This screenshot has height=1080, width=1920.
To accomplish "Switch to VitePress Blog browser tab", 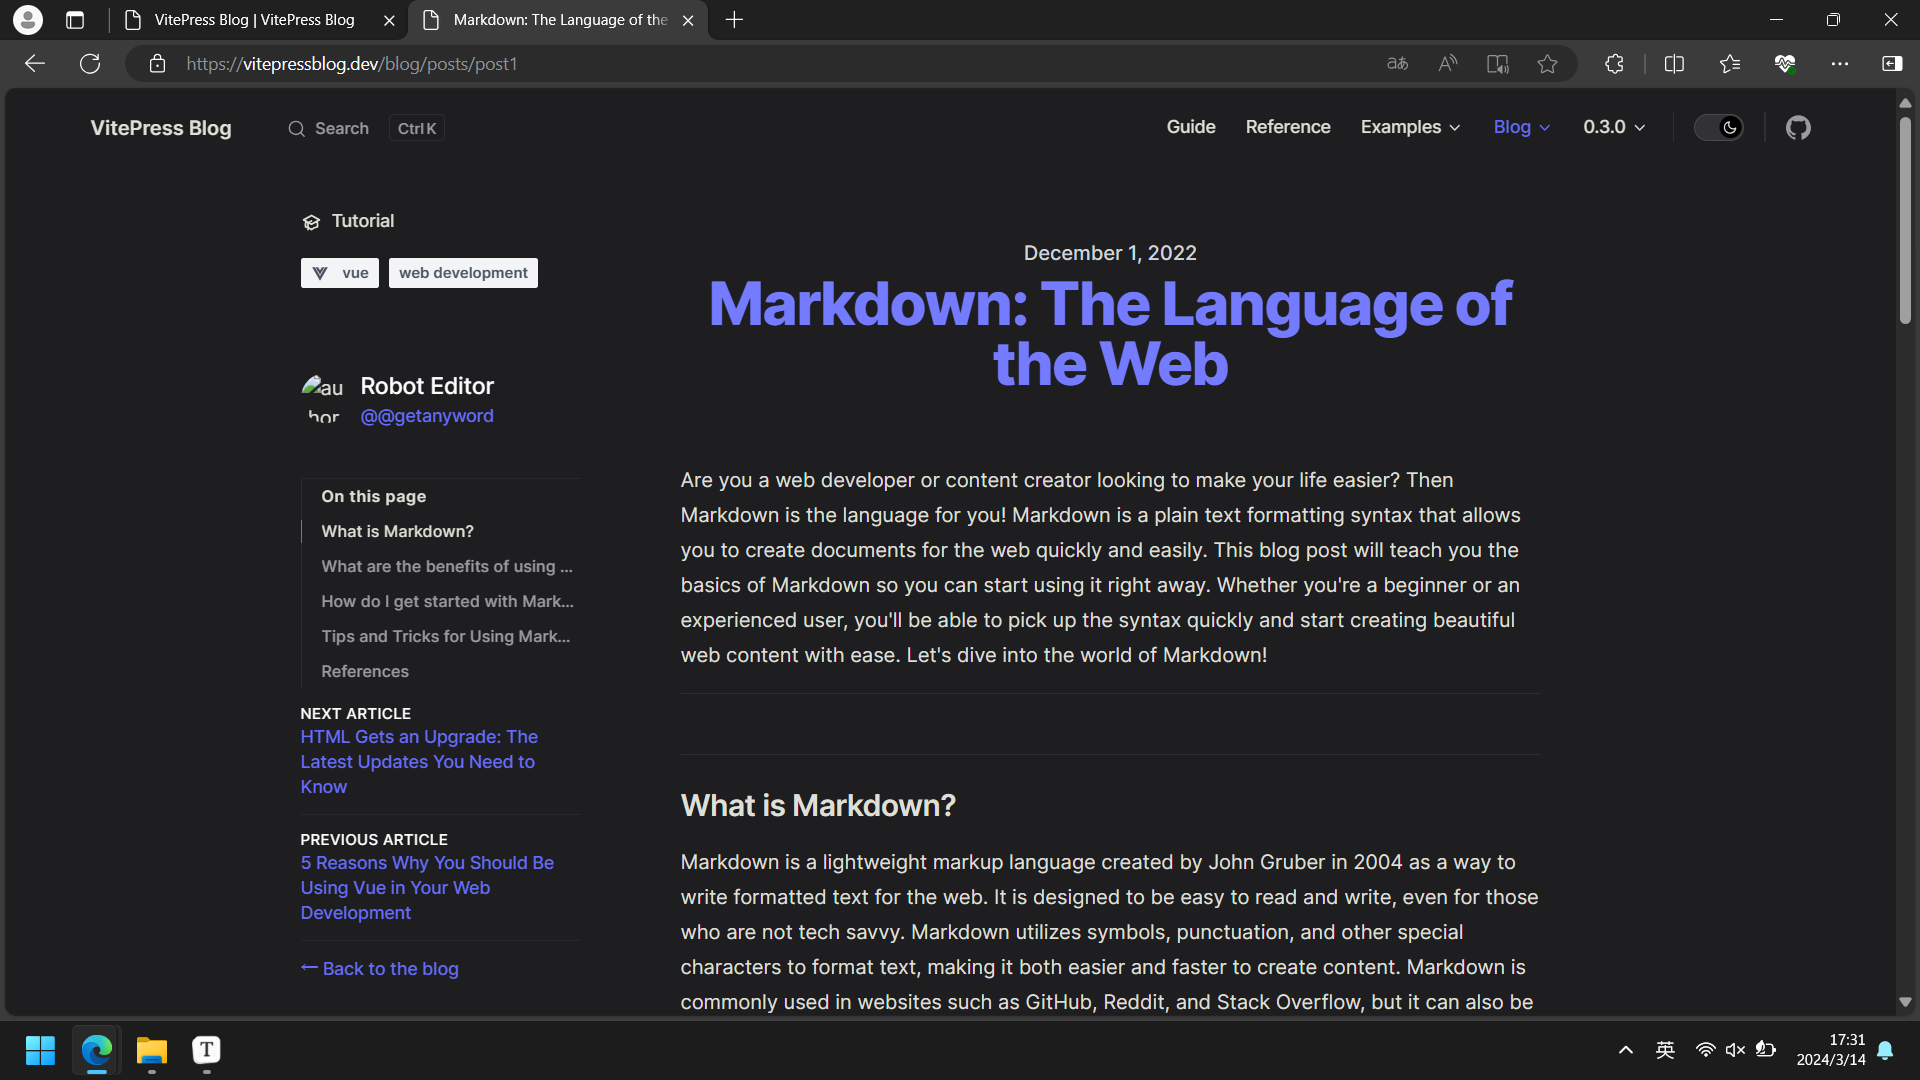I will 254,20.
